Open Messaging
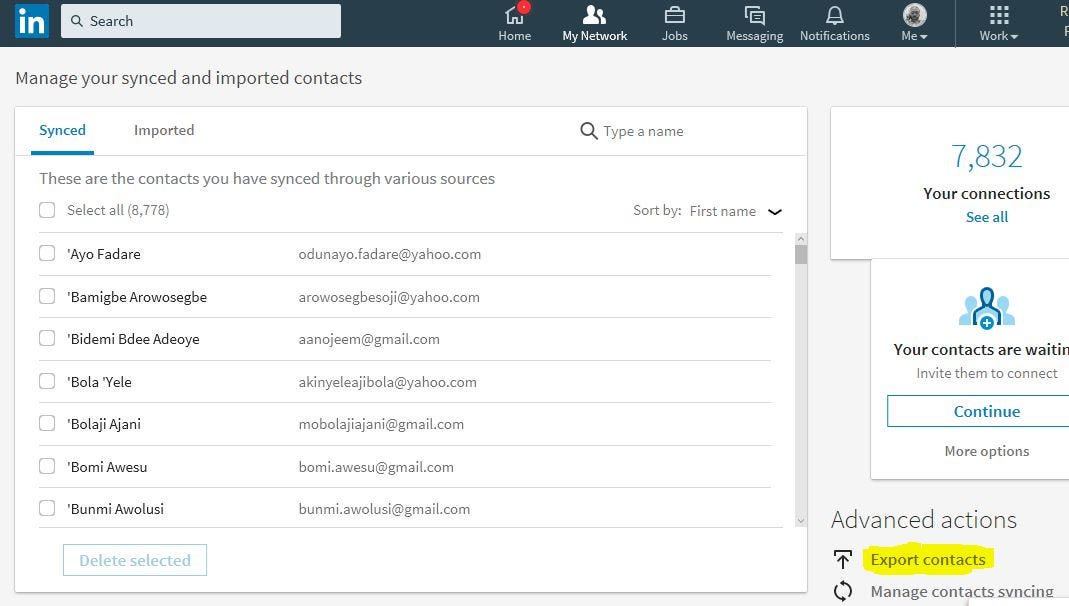The image size is (1069, 606). coord(754,22)
